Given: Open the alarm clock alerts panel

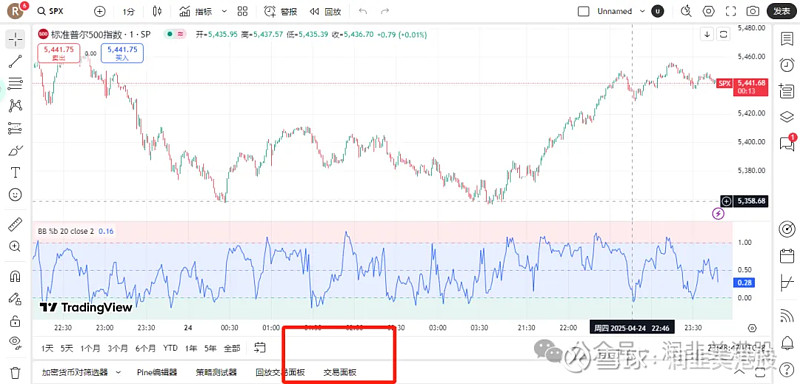Looking at the screenshot, I should [x=787, y=65].
